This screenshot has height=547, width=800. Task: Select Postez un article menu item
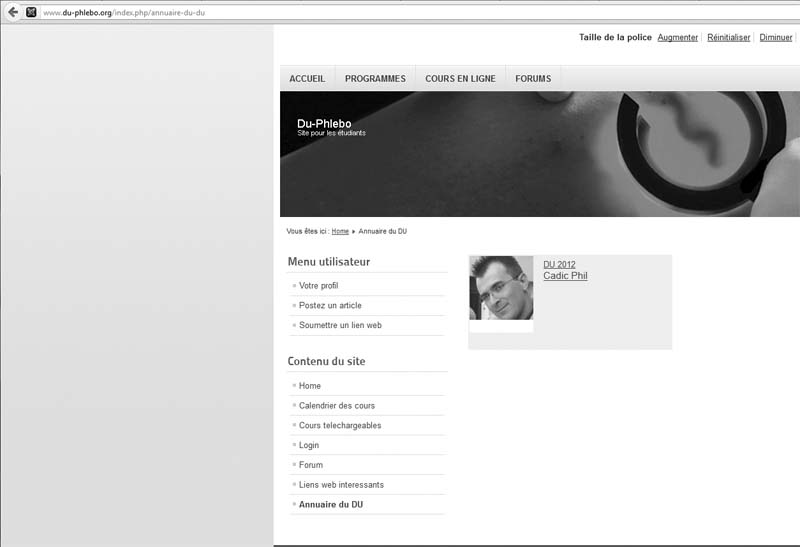330,306
